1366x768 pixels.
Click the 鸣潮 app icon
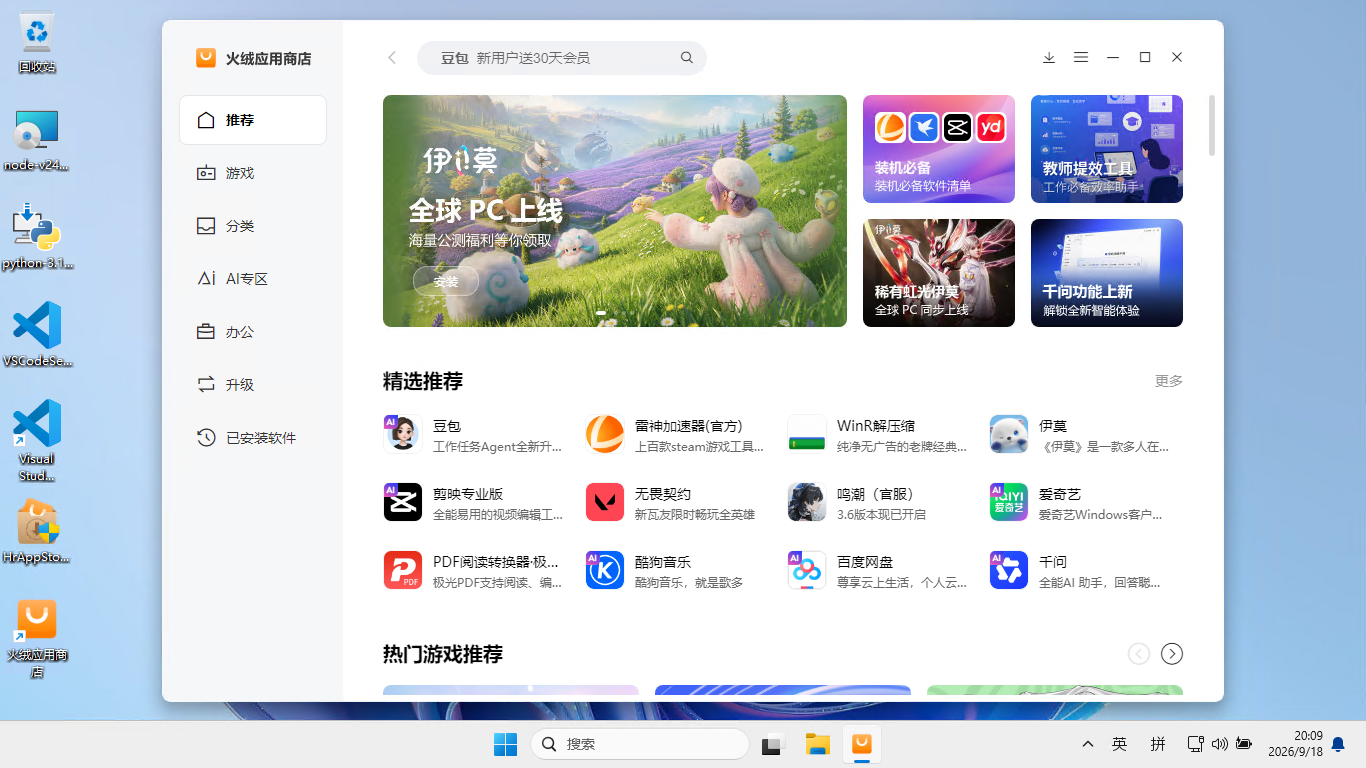pos(807,502)
